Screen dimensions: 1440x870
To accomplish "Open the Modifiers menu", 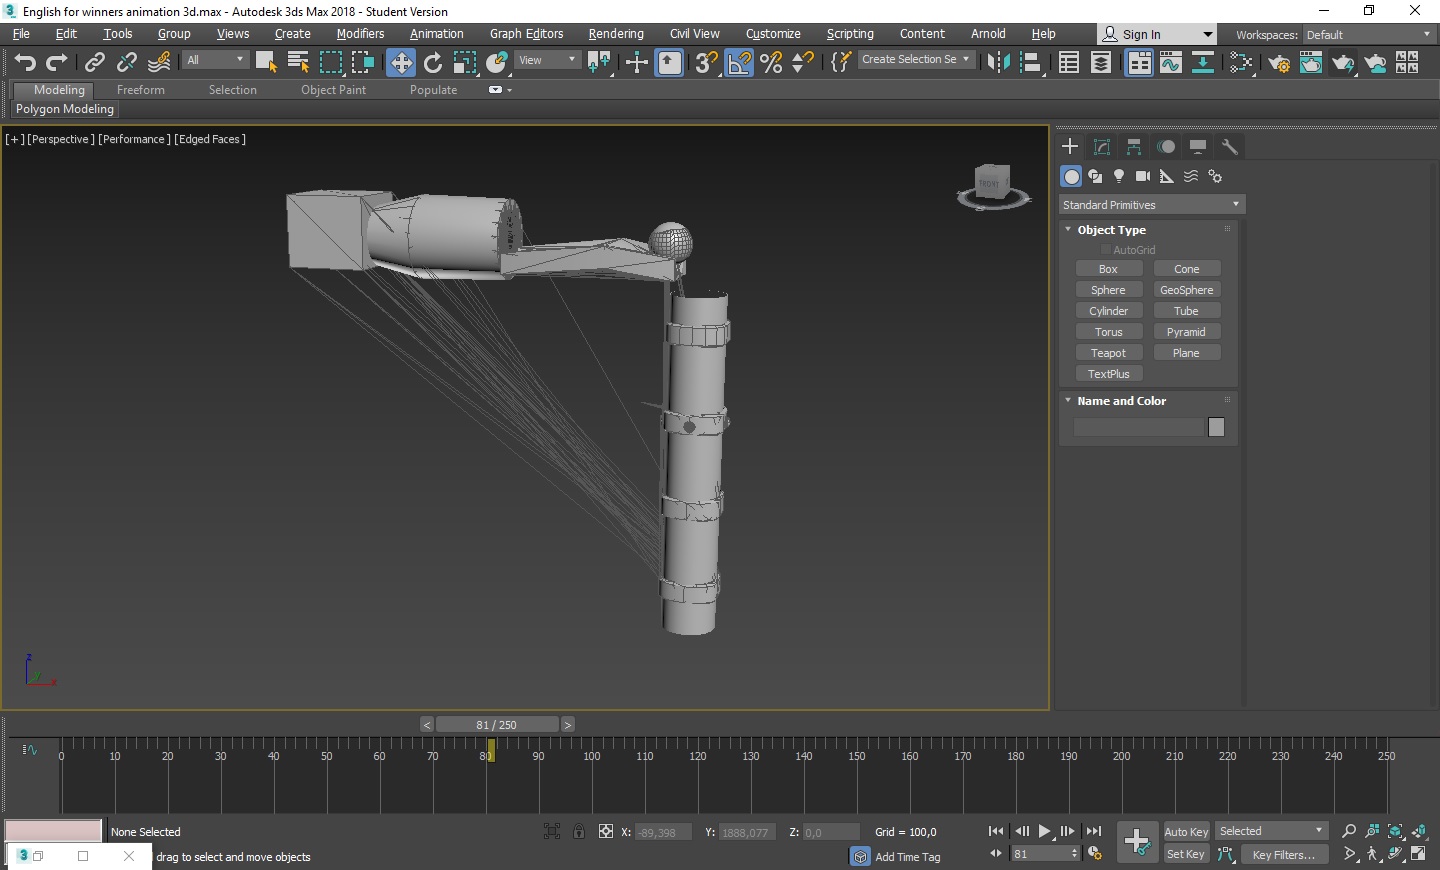I will 360,34.
